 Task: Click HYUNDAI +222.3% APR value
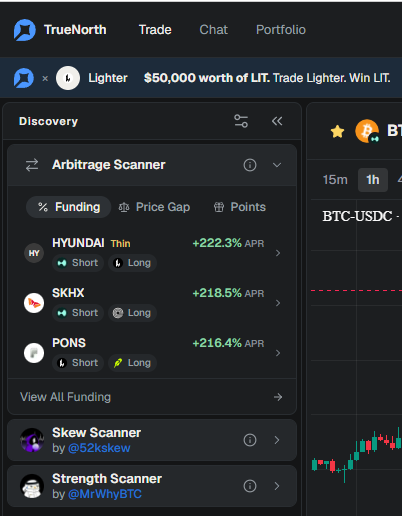click(228, 243)
